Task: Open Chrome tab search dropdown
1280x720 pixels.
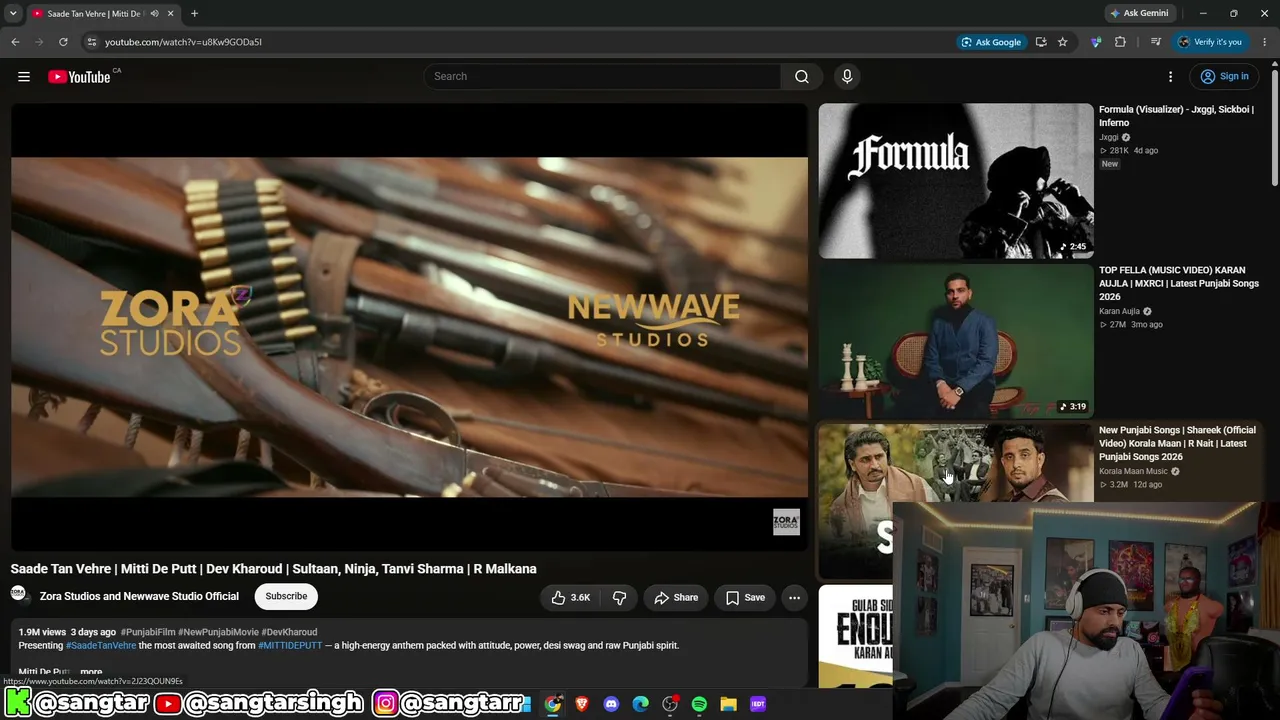Action: click(x=13, y=13)
